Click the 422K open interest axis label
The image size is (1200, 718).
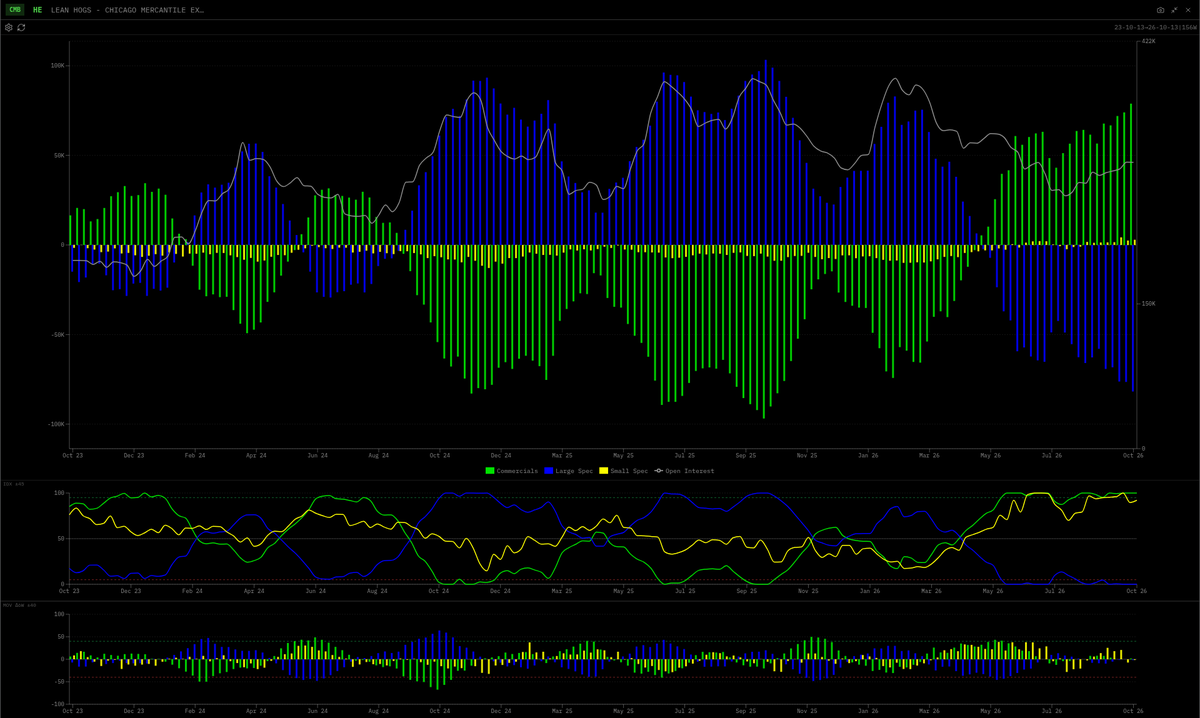1148,41
